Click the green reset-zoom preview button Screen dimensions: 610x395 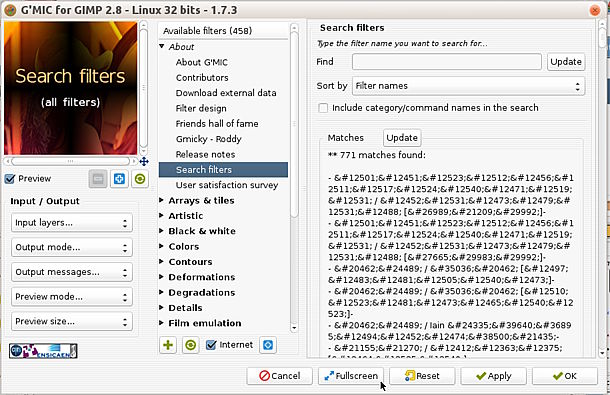(x=140, y=179)
